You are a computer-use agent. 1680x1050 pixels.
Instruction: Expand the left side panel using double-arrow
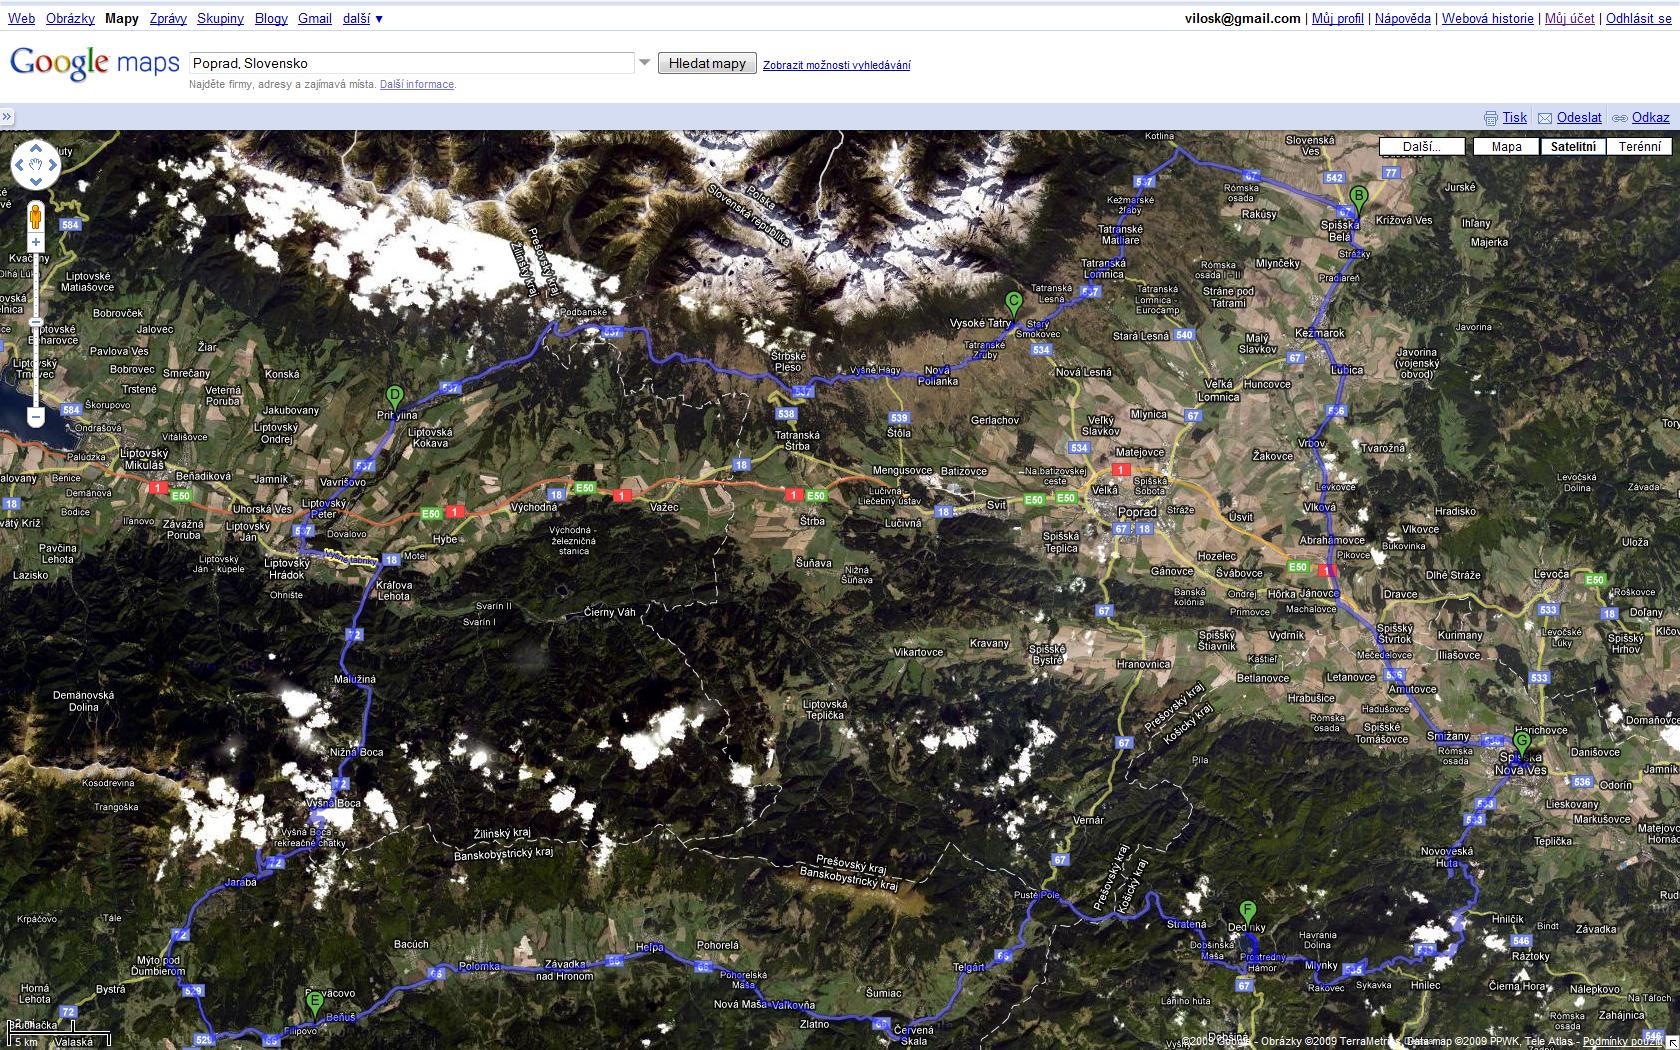7,117
